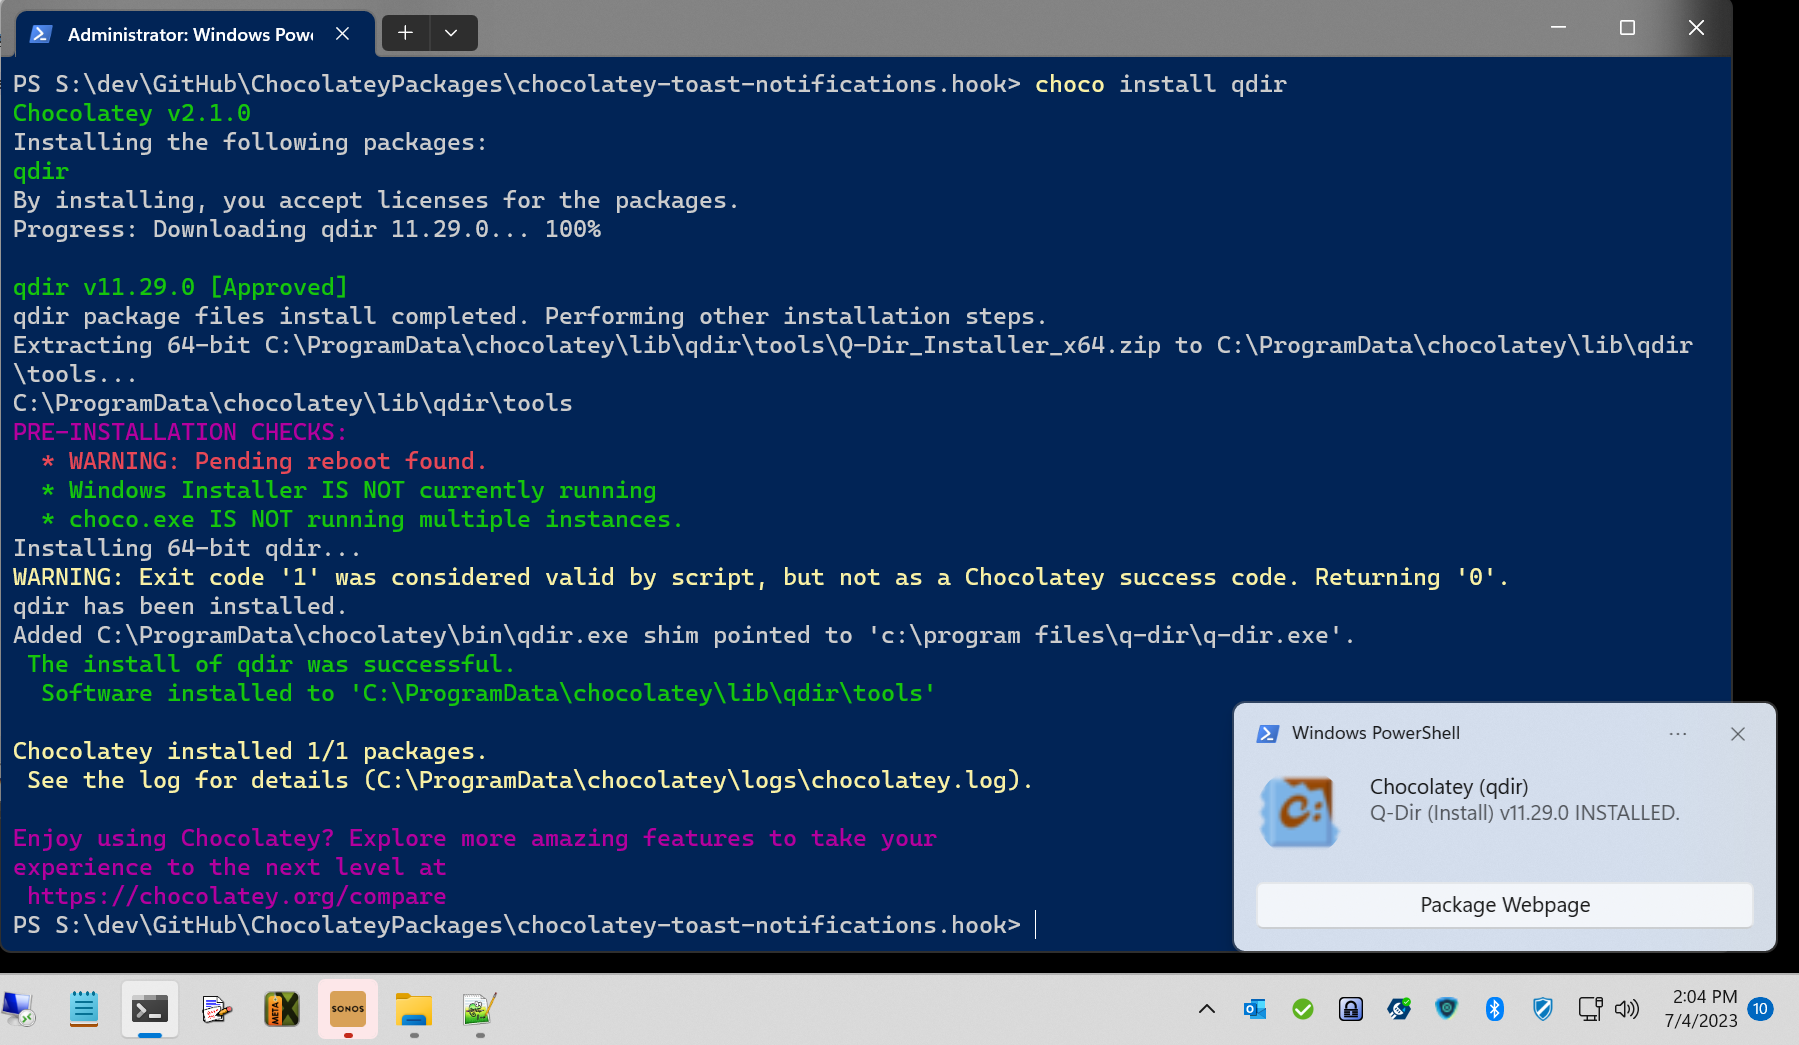This screenshot has height=1045, width=1799.
Task: Click the https://chocolatey.org/compare link
Action: (x=237, y=896)
